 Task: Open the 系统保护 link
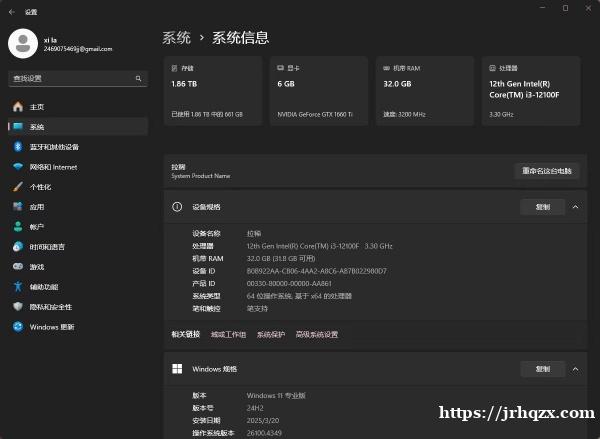[x=271, y=334]
